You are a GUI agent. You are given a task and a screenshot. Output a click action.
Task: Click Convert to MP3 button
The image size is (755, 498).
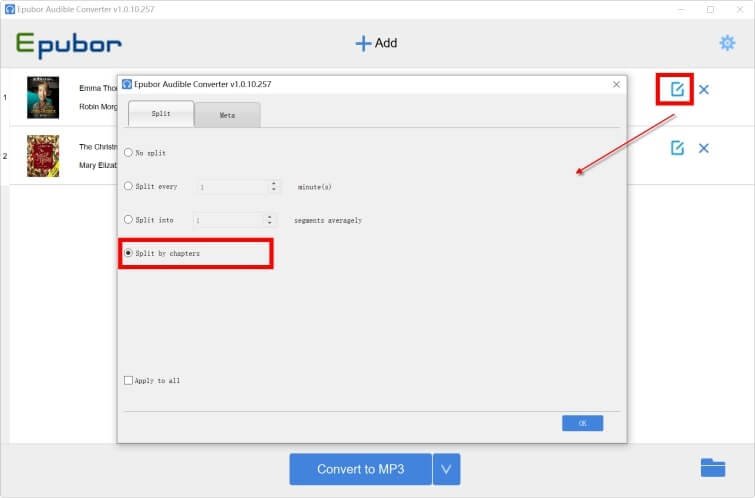[360, 469]
